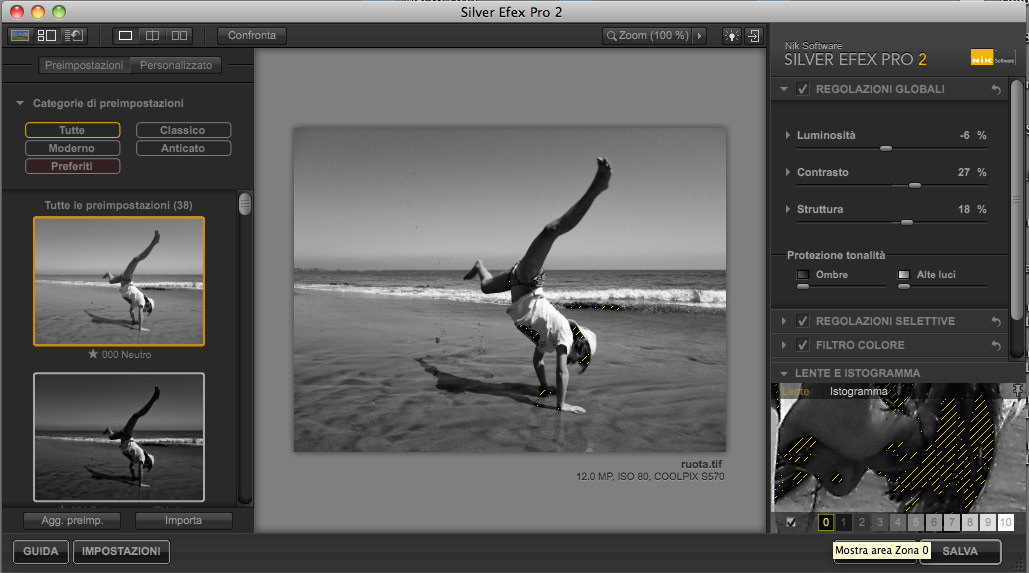Toggle the Regolazioni Globali checkbox
Screen dimensions: 1029x573
coord(802,89)
